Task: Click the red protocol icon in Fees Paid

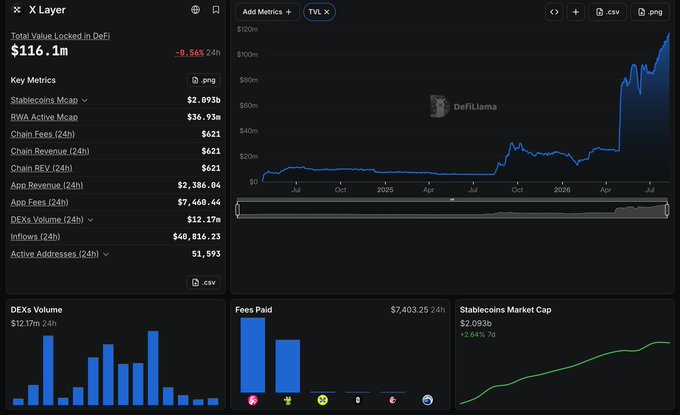Action: click(x=392, y=400)
